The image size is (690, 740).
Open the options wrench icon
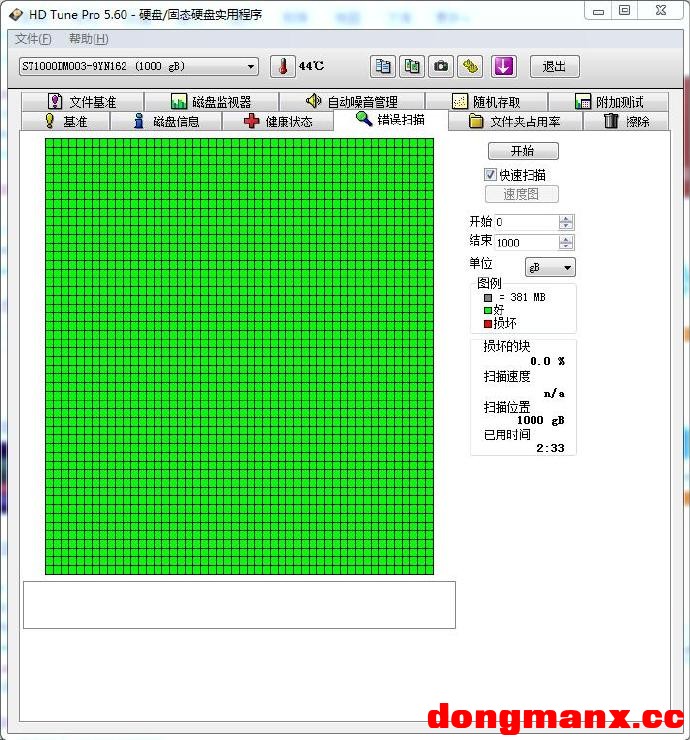470,67
